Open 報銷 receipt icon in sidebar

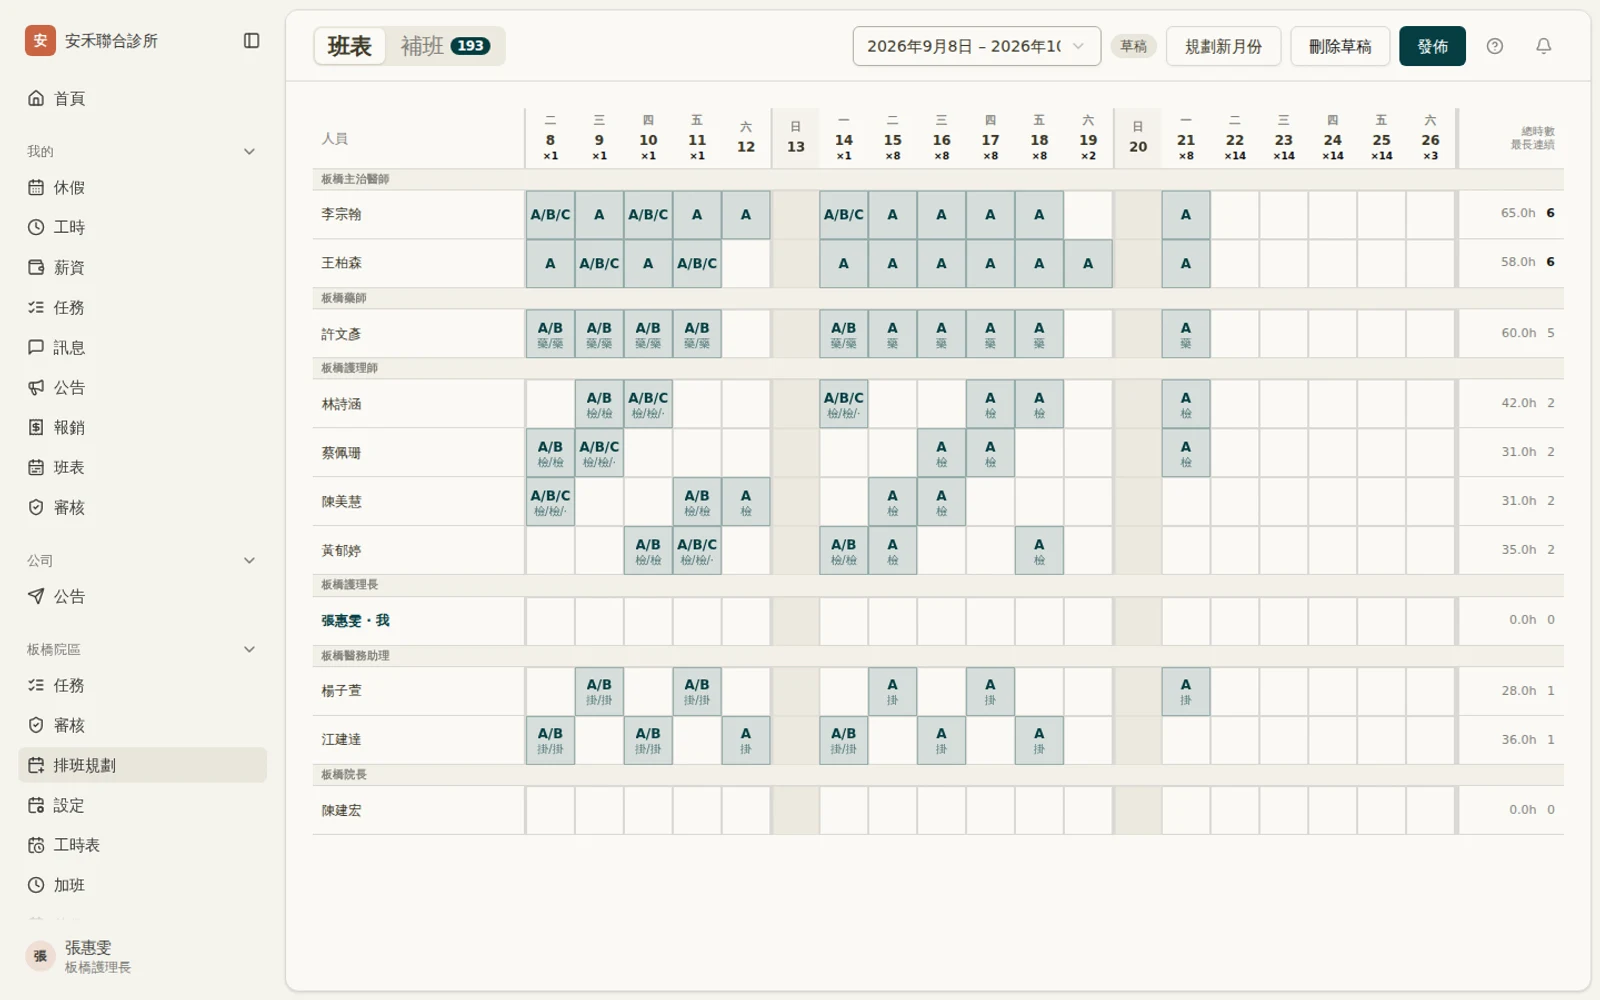point(36,427)
